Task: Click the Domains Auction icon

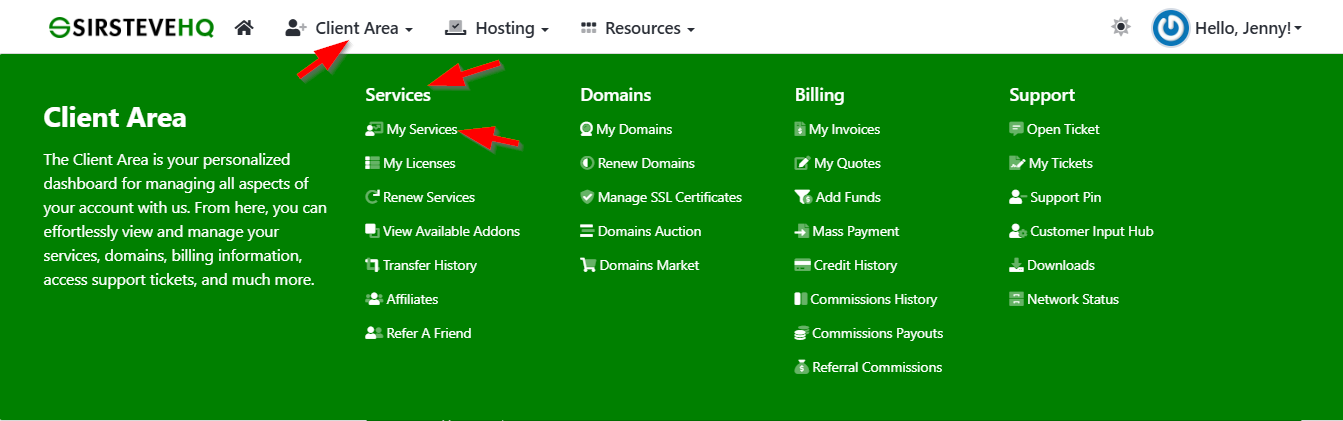Action: coord(587,231)
